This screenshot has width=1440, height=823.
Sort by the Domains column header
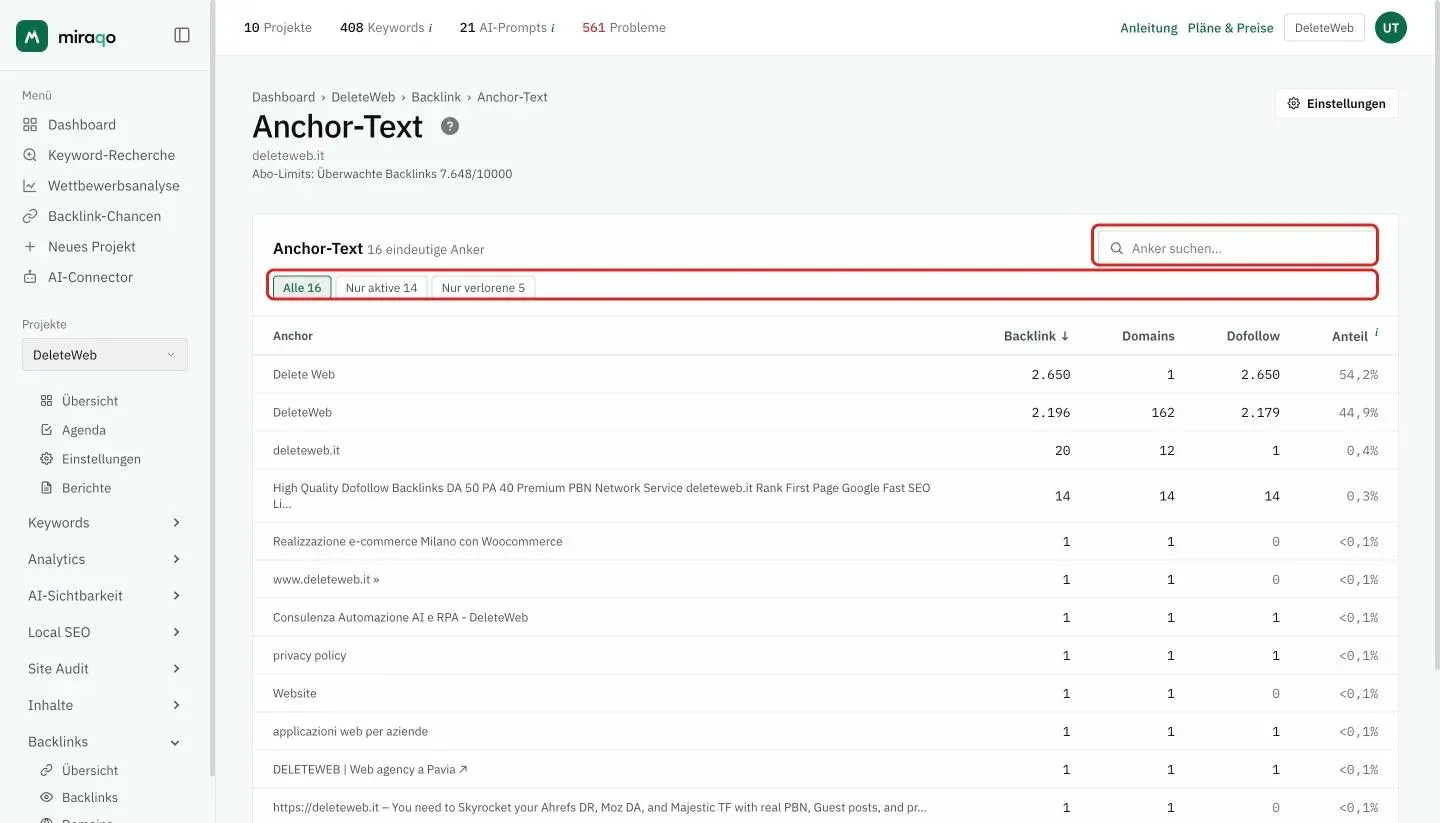tap(1148, 336)
